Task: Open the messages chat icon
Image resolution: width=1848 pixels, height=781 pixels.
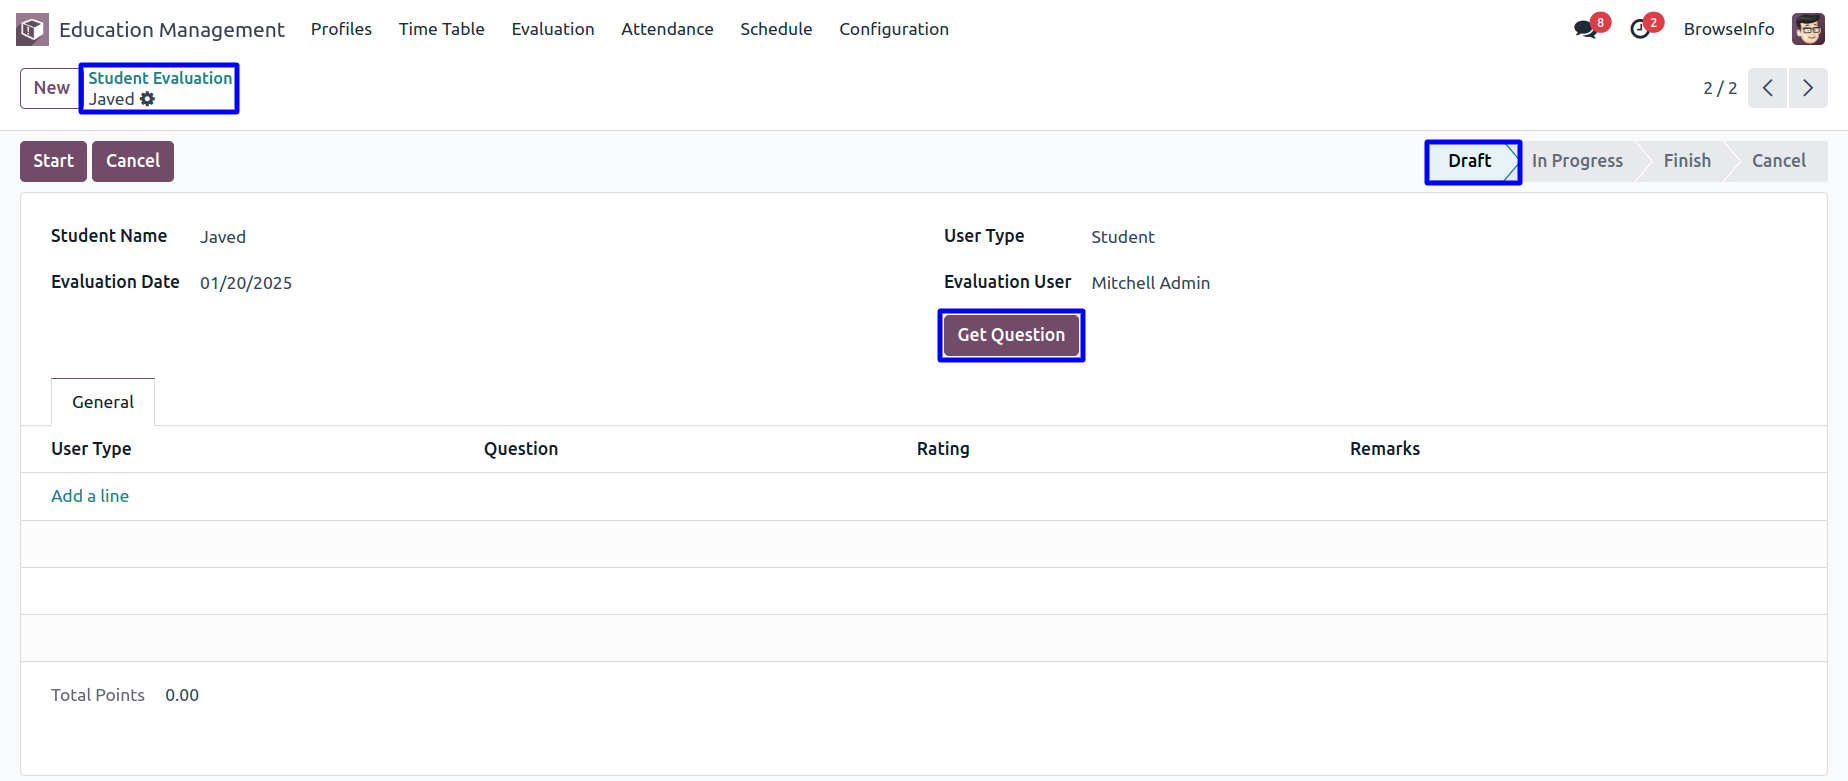Action: click(1585, 29)
